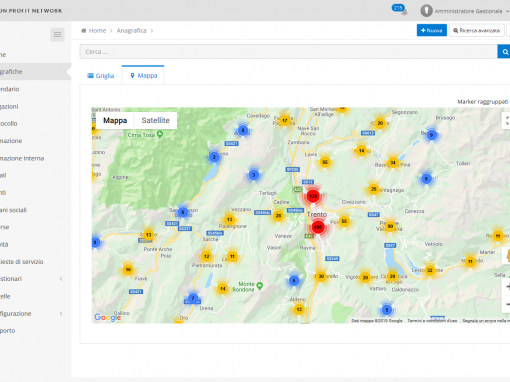Click the blue Nuova button
Viewport: 510px width, 382px height.
click(432, 30)
